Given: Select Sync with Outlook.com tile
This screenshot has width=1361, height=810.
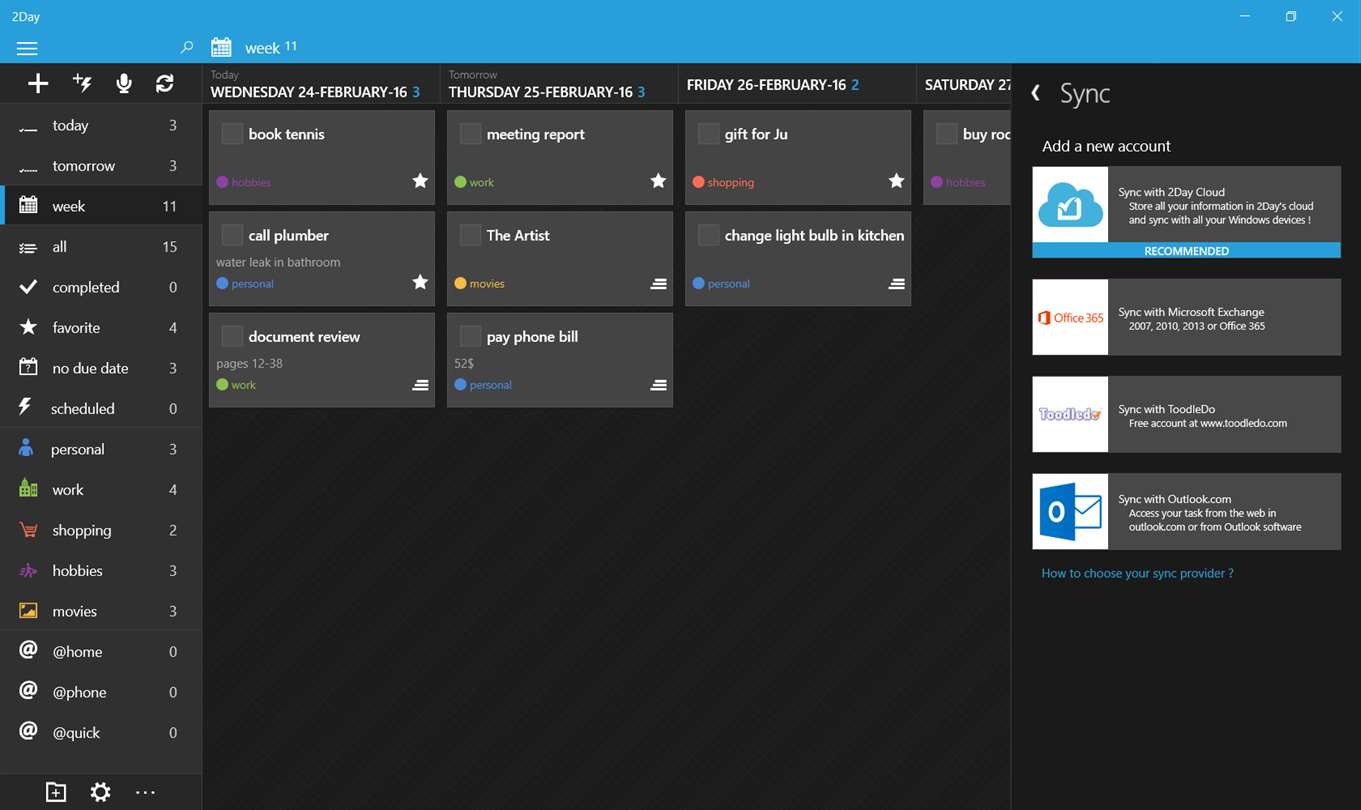Looking at the screenshot, I should (x=1186, y=512).
